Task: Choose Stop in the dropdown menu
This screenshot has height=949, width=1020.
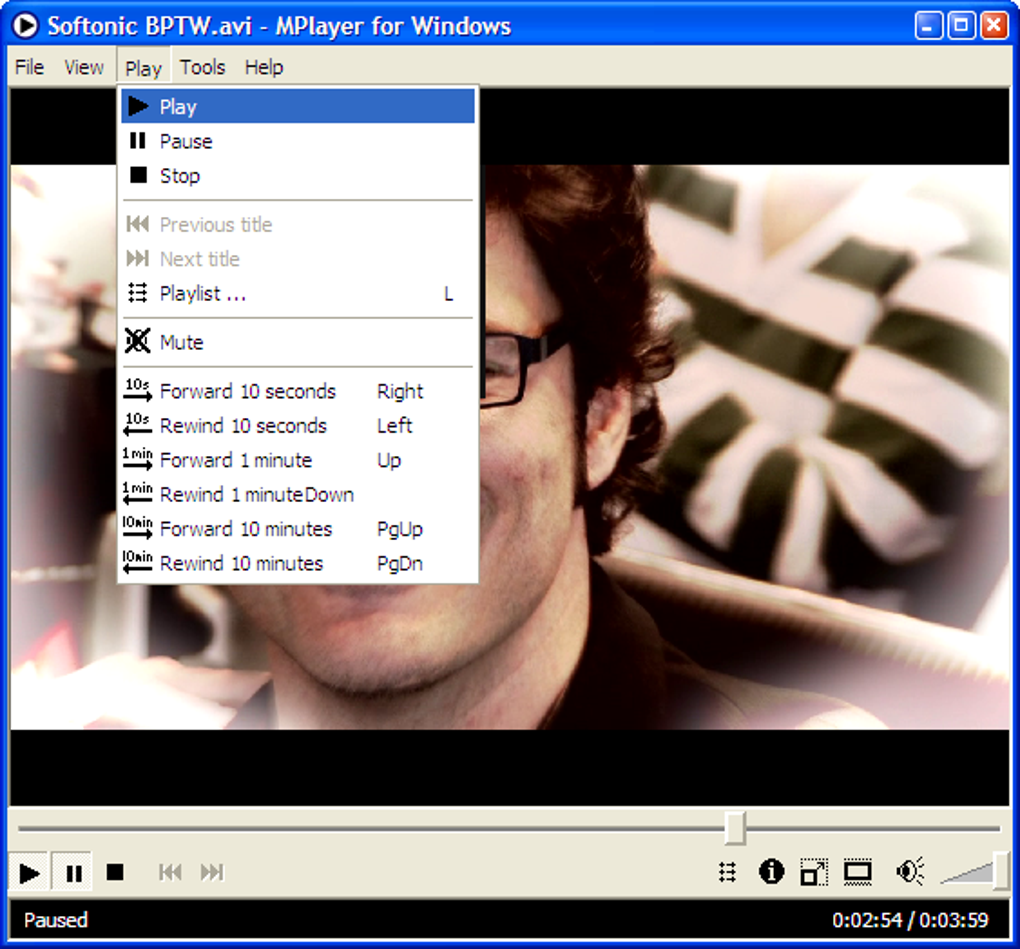Action: tap(298, 176)
